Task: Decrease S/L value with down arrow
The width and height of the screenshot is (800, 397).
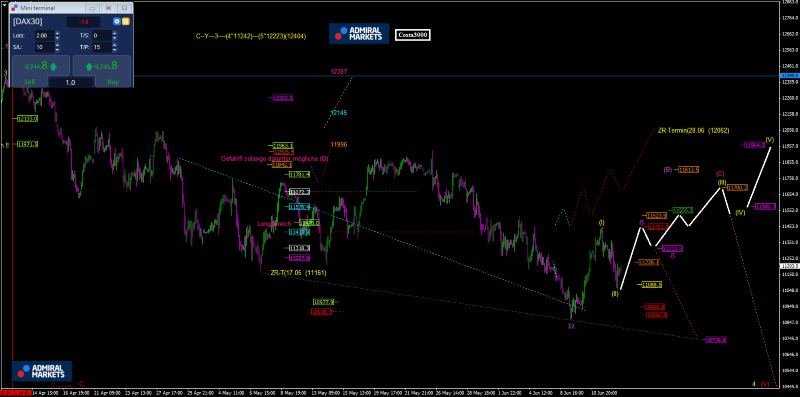Action: (x=57, y=49)
